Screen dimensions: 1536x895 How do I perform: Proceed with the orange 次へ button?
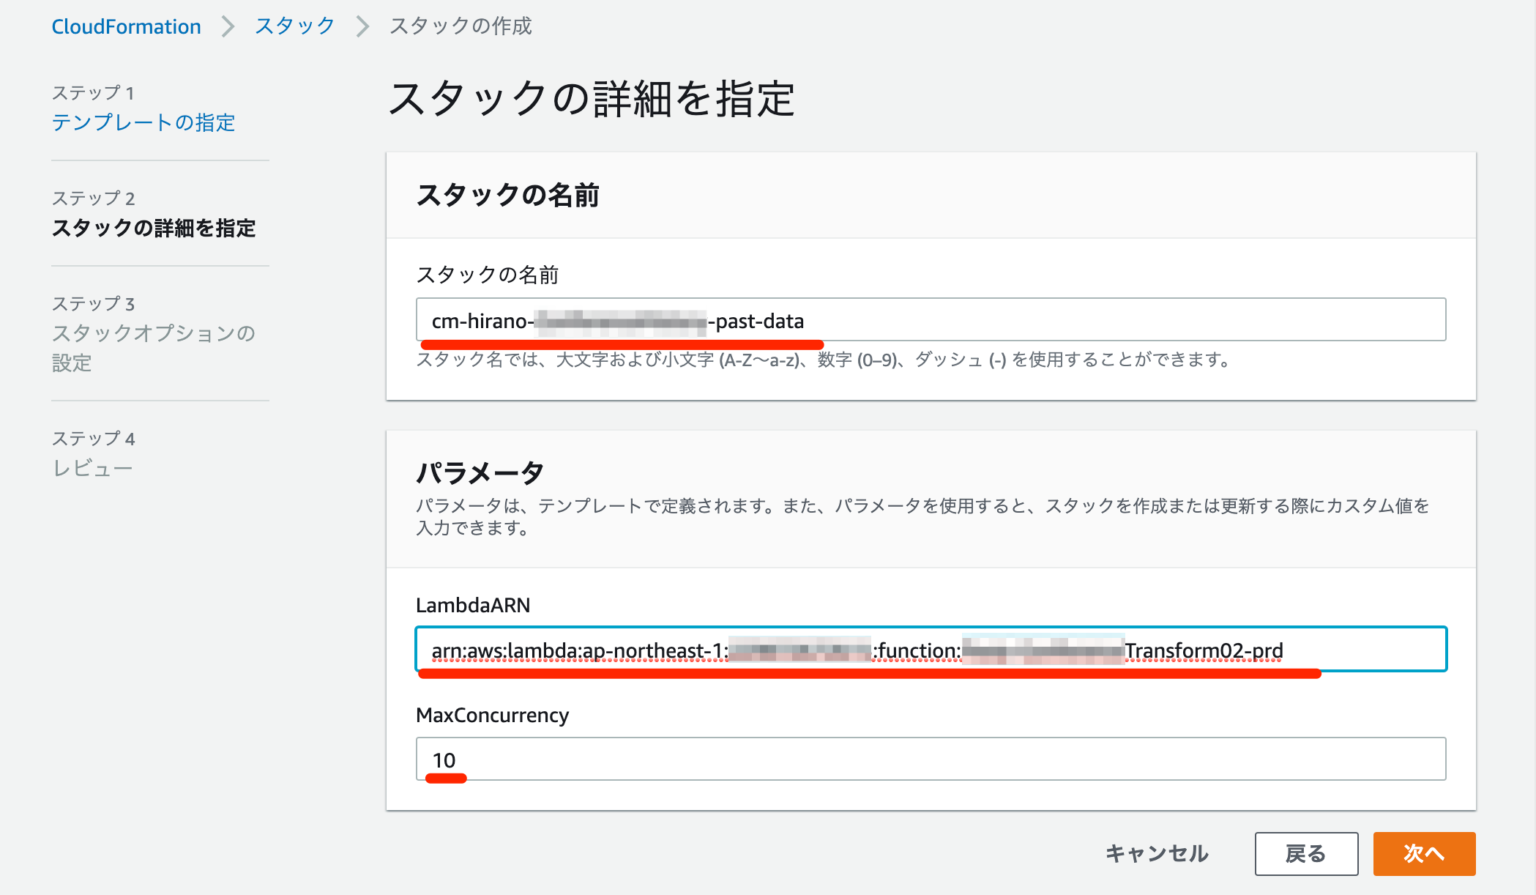point(1423,854)
